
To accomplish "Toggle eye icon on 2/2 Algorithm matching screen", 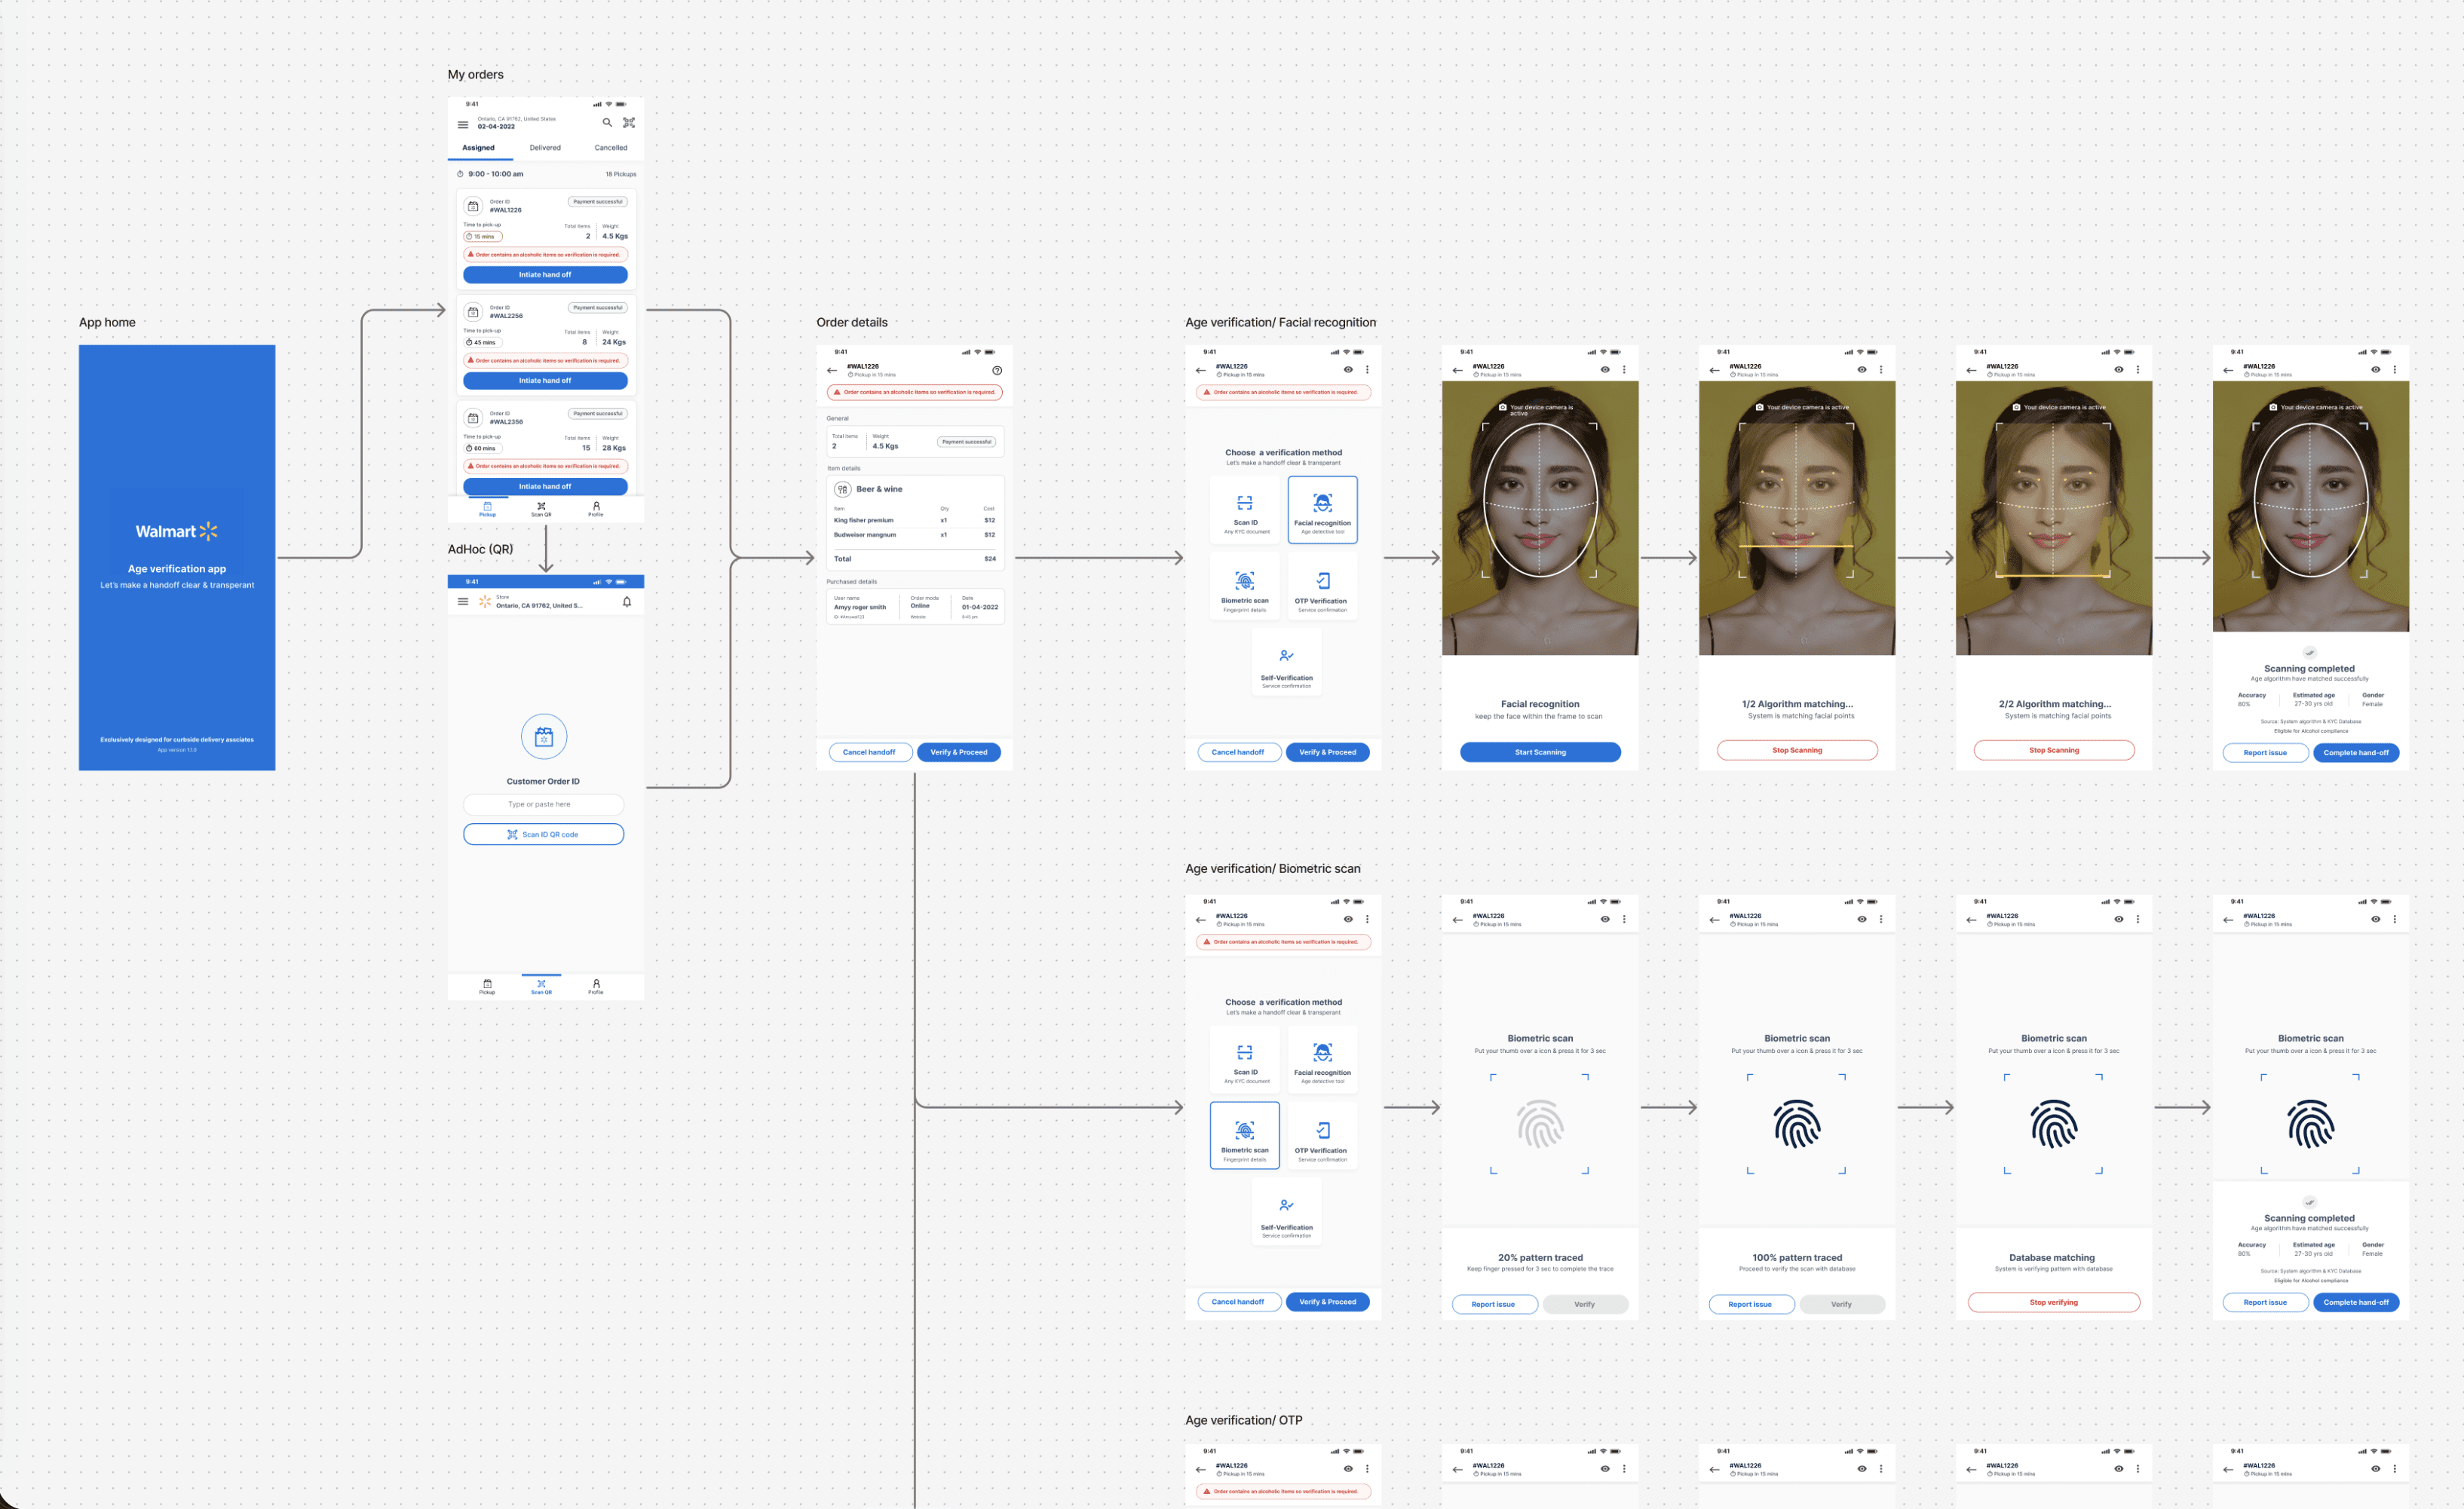I will tap(2118, 370).
